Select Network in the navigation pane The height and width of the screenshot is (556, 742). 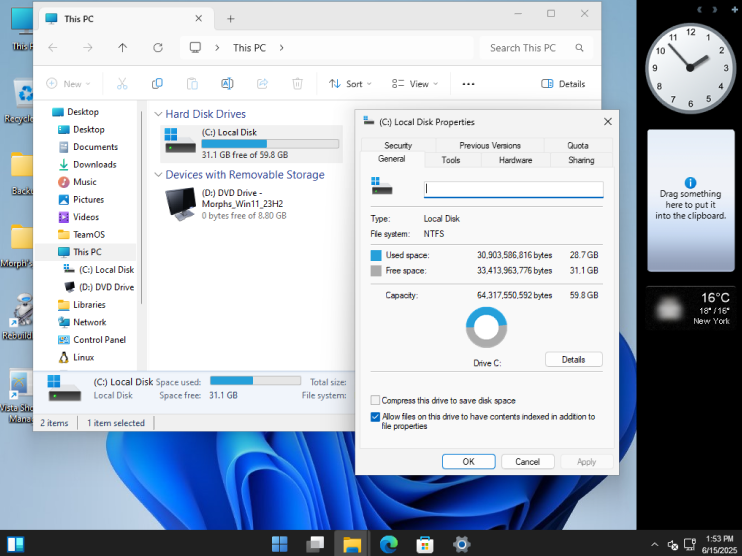(x=89, y=322)
